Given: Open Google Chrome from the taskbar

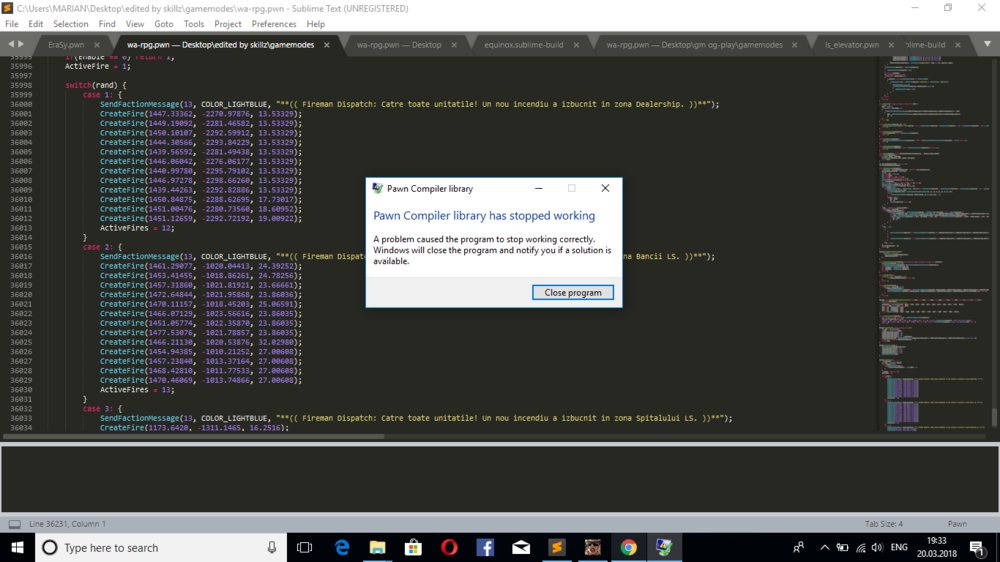Looking at the screenshot, I should pos(628,547).
